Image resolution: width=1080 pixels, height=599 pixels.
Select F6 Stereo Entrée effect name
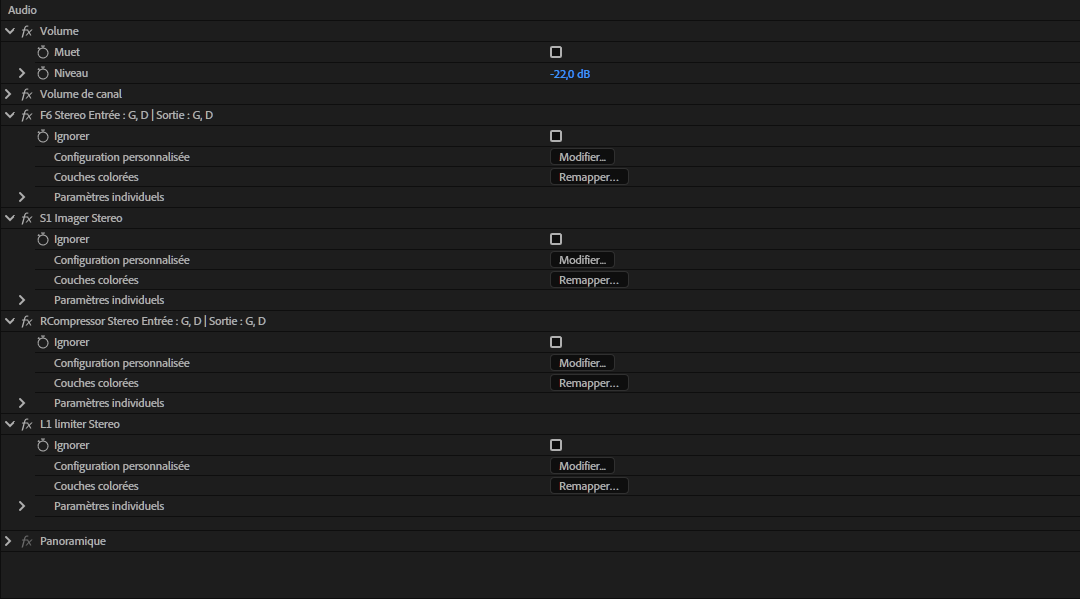[127, 115]
